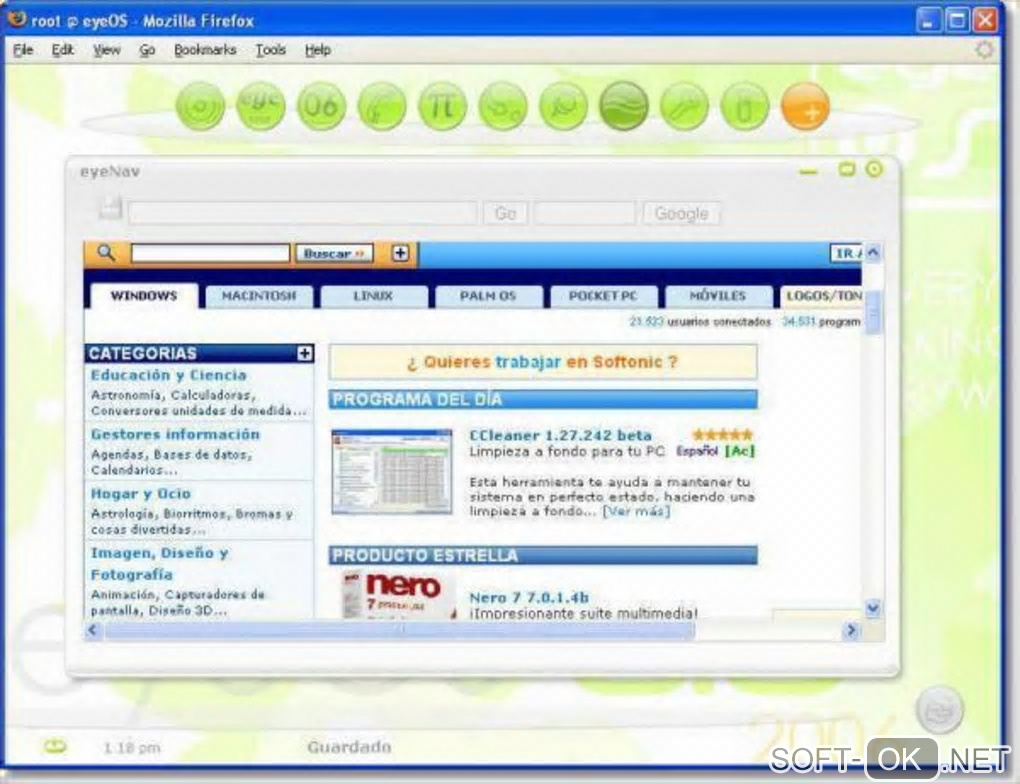Viewport: 1020px width, 784px height.
Task: Open the Firefox File menu
Action: pos(23,50)
